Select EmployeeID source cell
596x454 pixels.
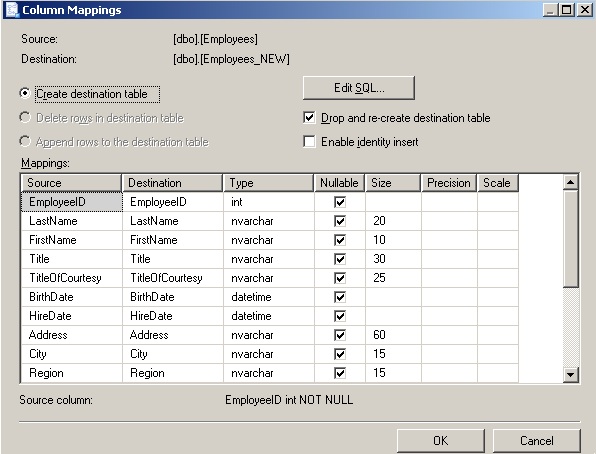point(72,202)
